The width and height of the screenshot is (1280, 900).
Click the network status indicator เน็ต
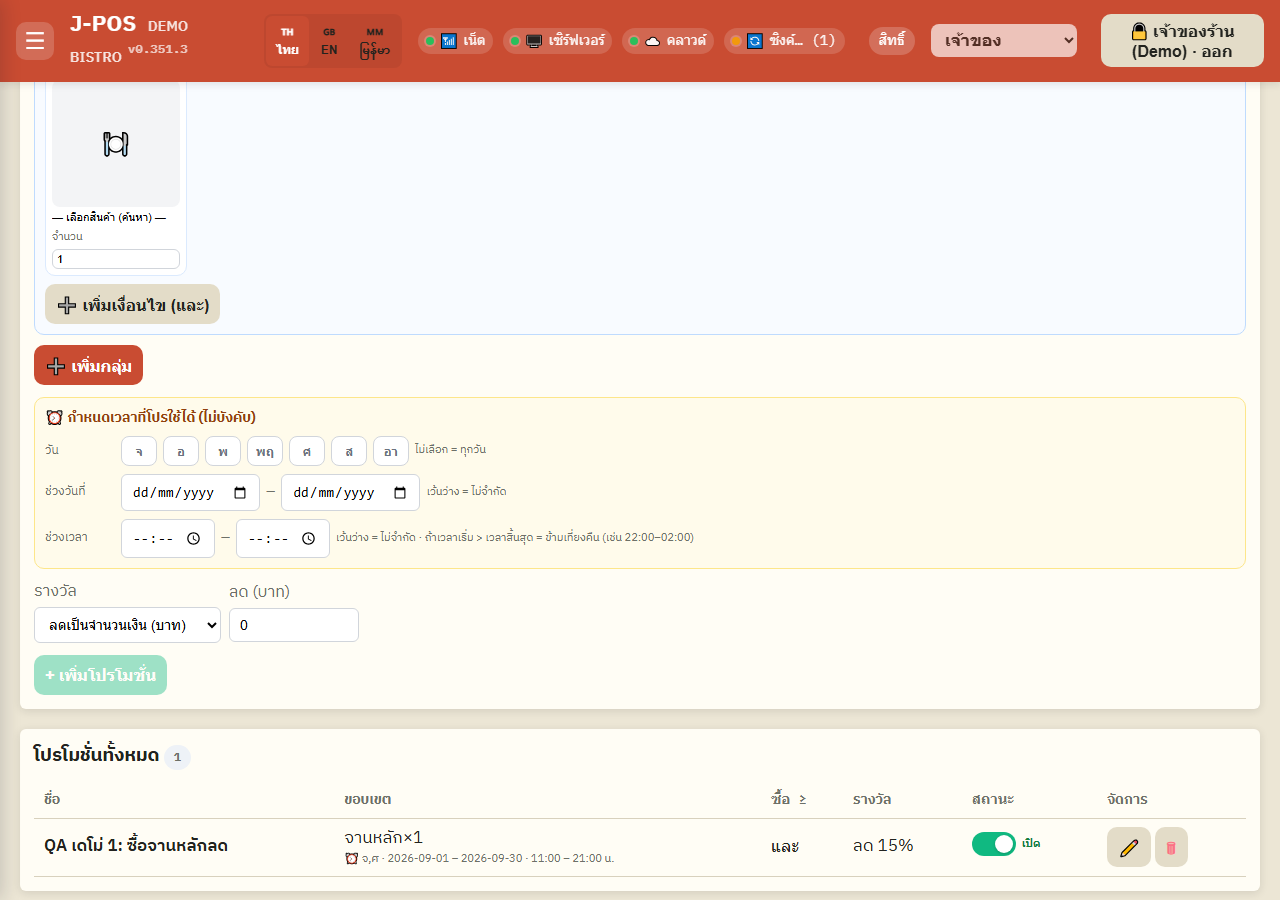(x=455, y=41)
